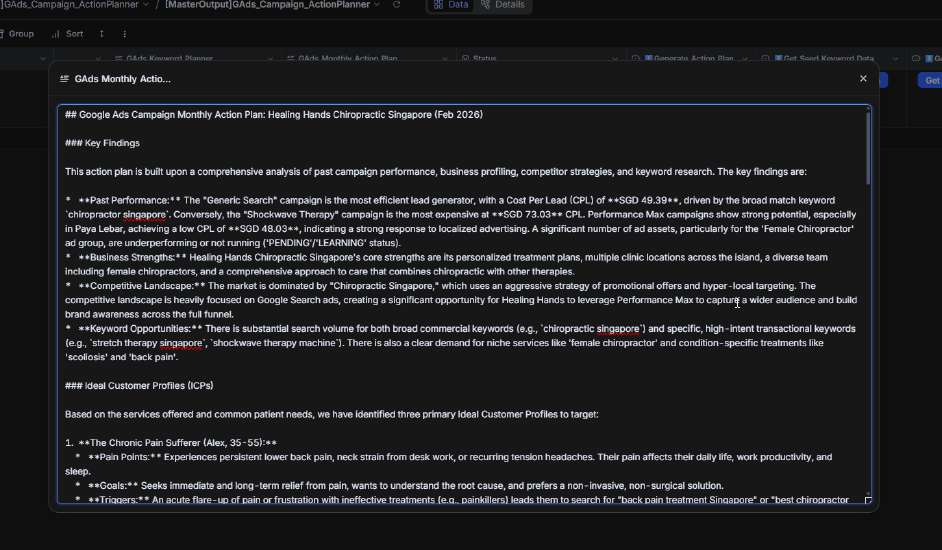This screenshot has width=942, height=550.
Task: Click the row height arrows icon
Action: coord(102,34)
